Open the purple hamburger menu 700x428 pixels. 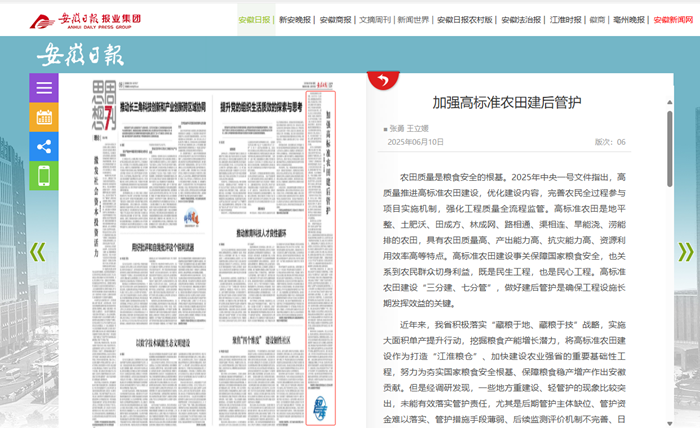(44, 88)
